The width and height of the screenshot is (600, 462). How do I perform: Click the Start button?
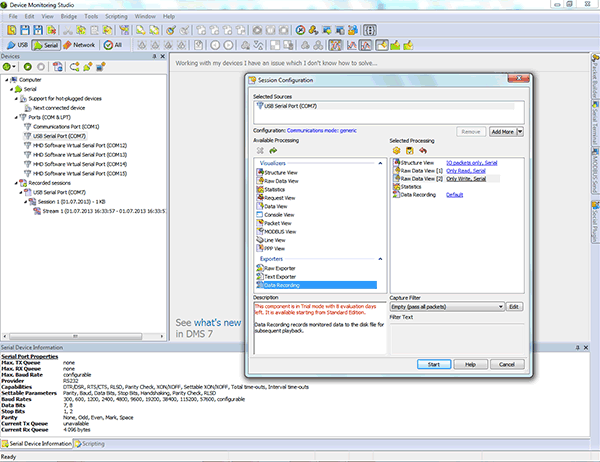coord(434,364)
